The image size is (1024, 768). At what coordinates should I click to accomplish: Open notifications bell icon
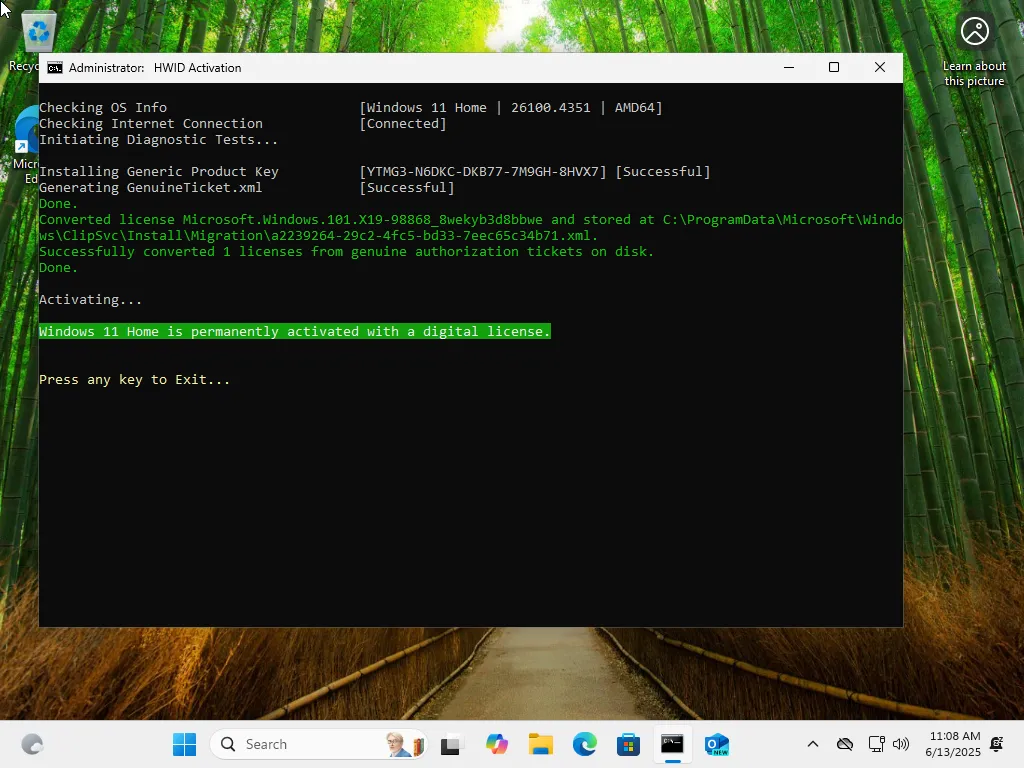tap(997, 744)
